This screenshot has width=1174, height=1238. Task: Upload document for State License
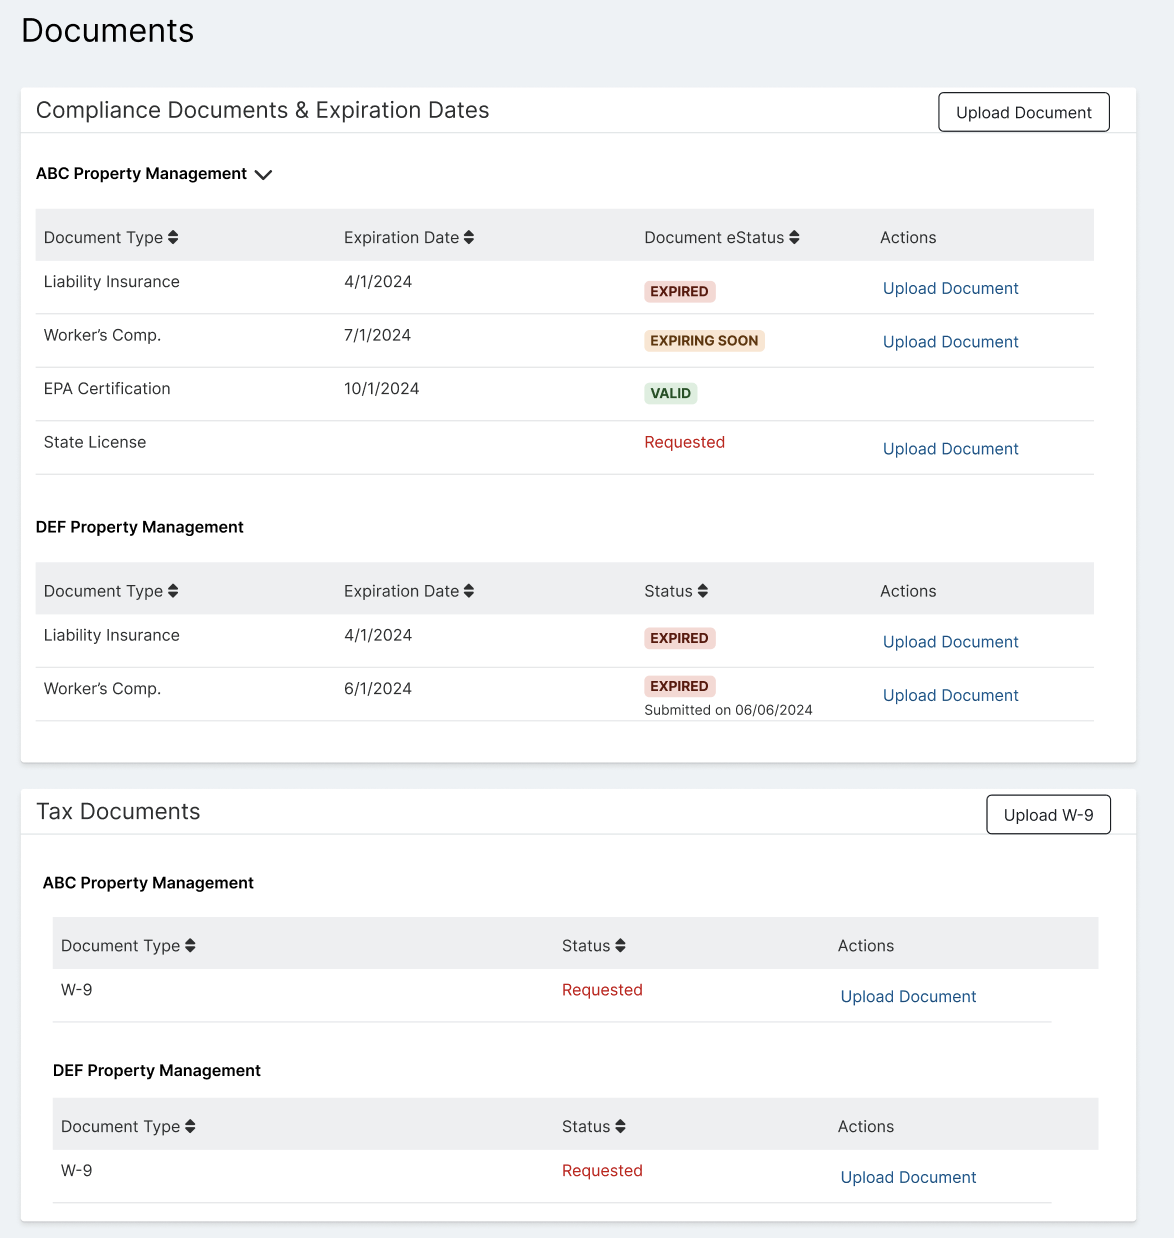[x=950, y=449]
